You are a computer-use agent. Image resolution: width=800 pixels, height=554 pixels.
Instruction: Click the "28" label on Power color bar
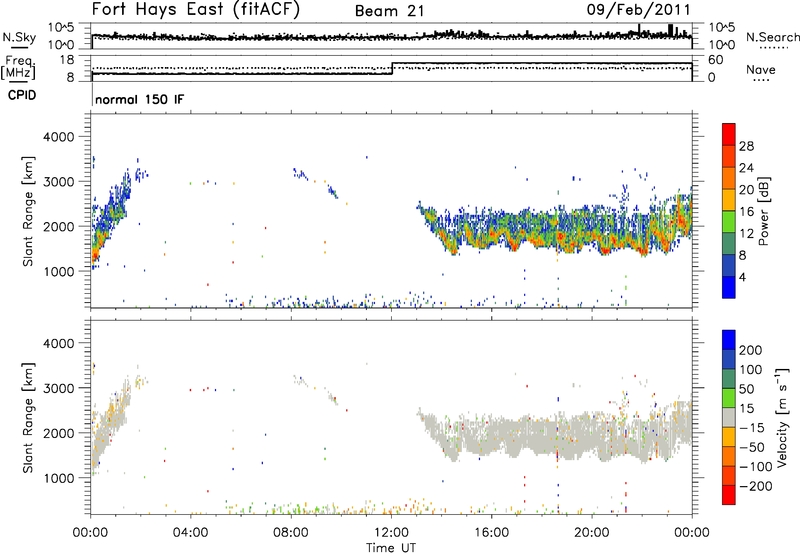(x=746, y=146)
